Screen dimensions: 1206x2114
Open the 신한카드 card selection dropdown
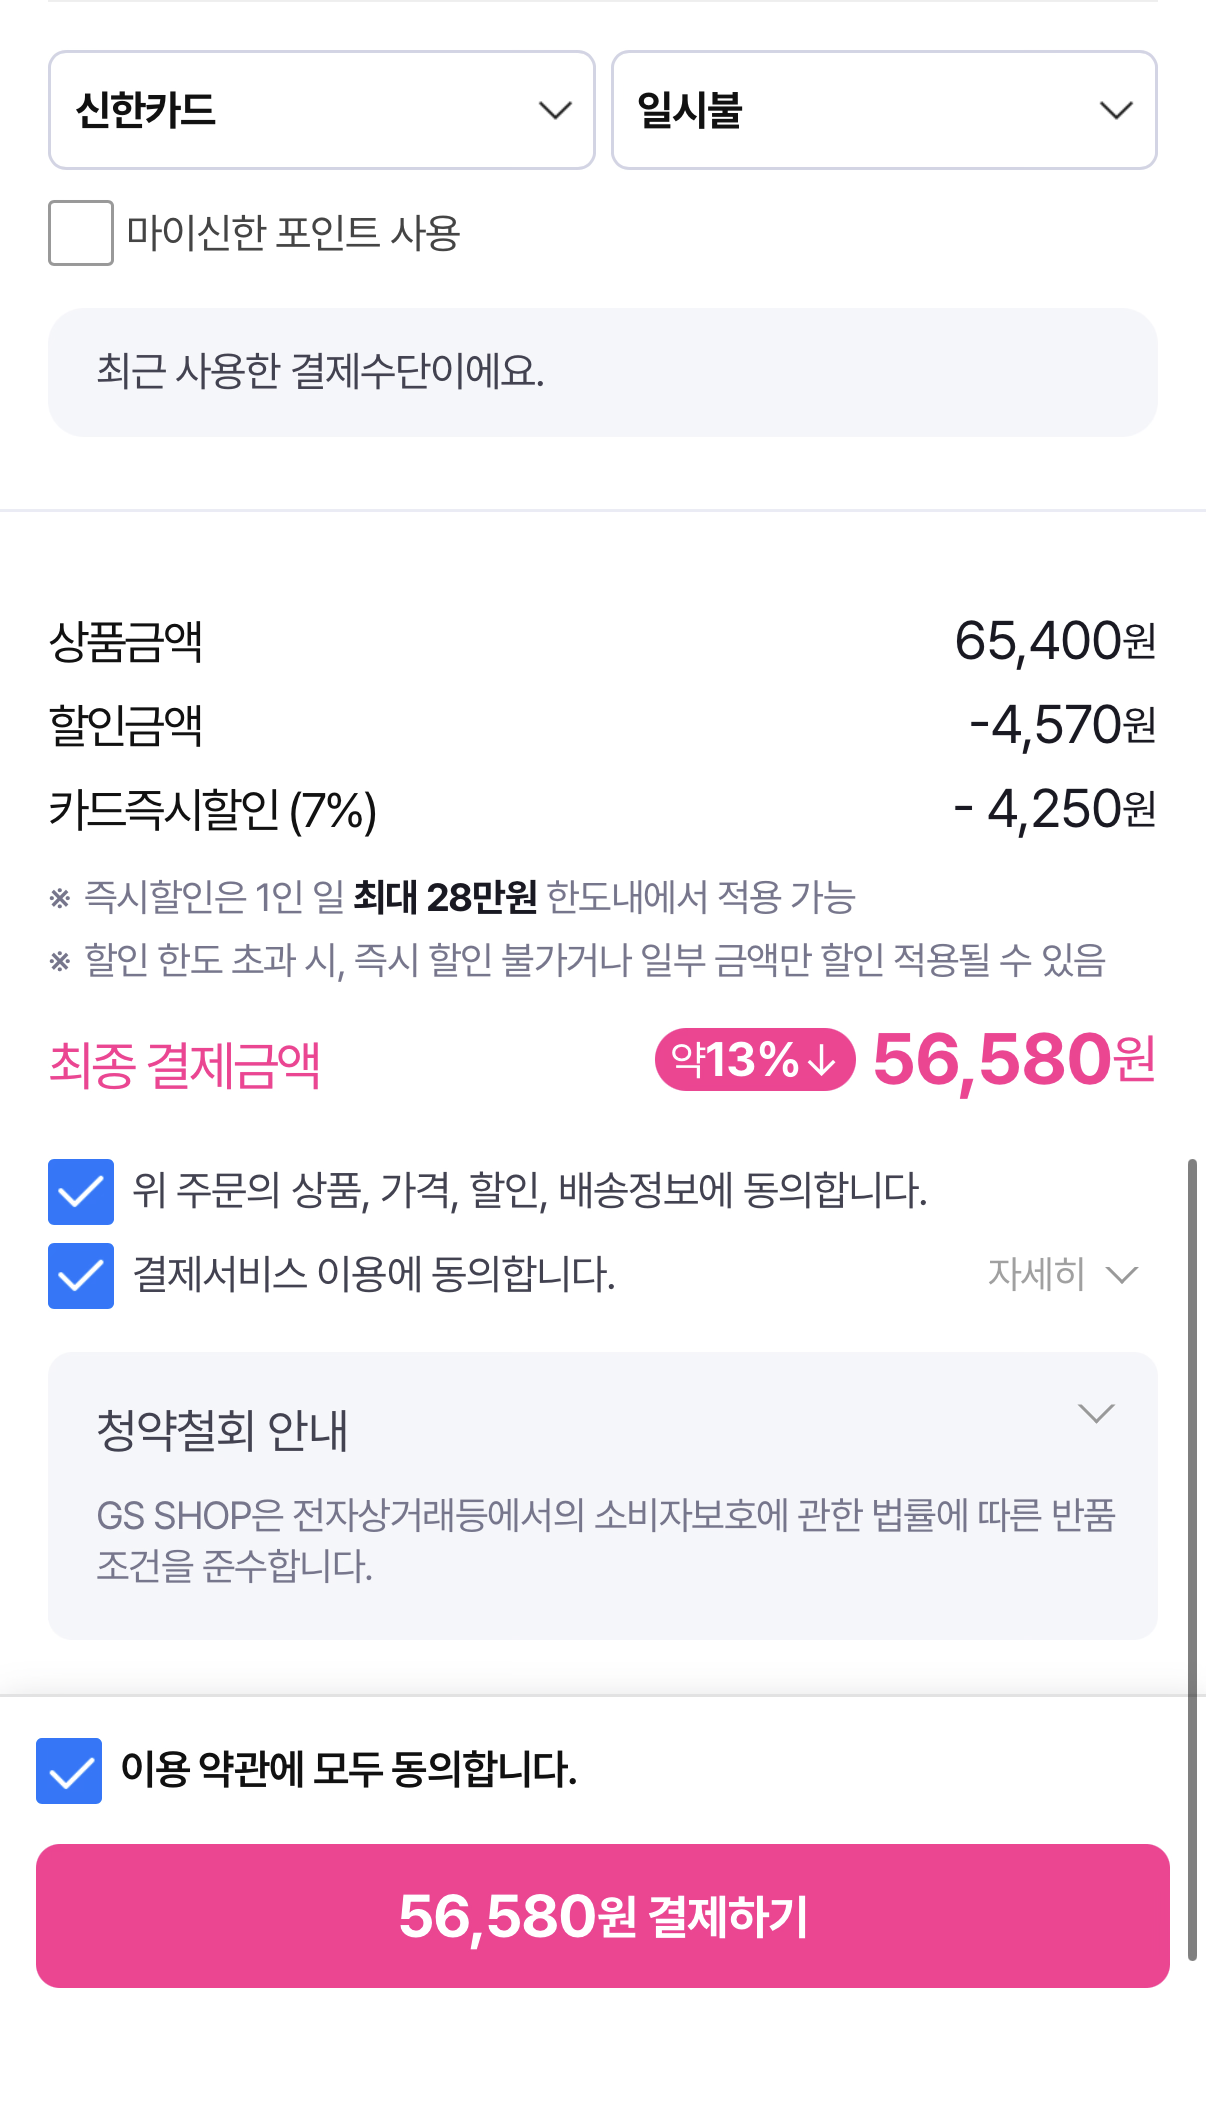[x=321, y=110]
